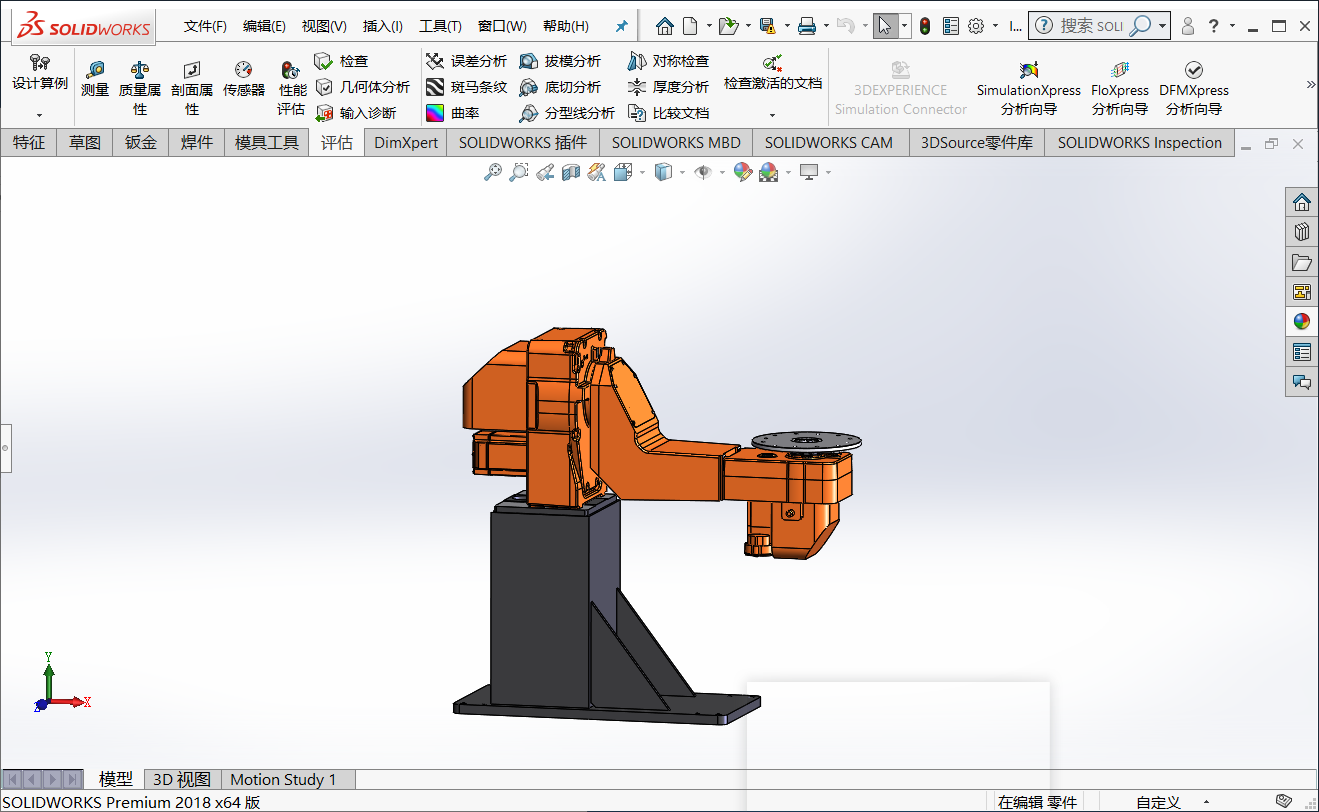Select the 测量 (Measure) tool
This screenshot has width=1319, height=812.
pos(95,79)
